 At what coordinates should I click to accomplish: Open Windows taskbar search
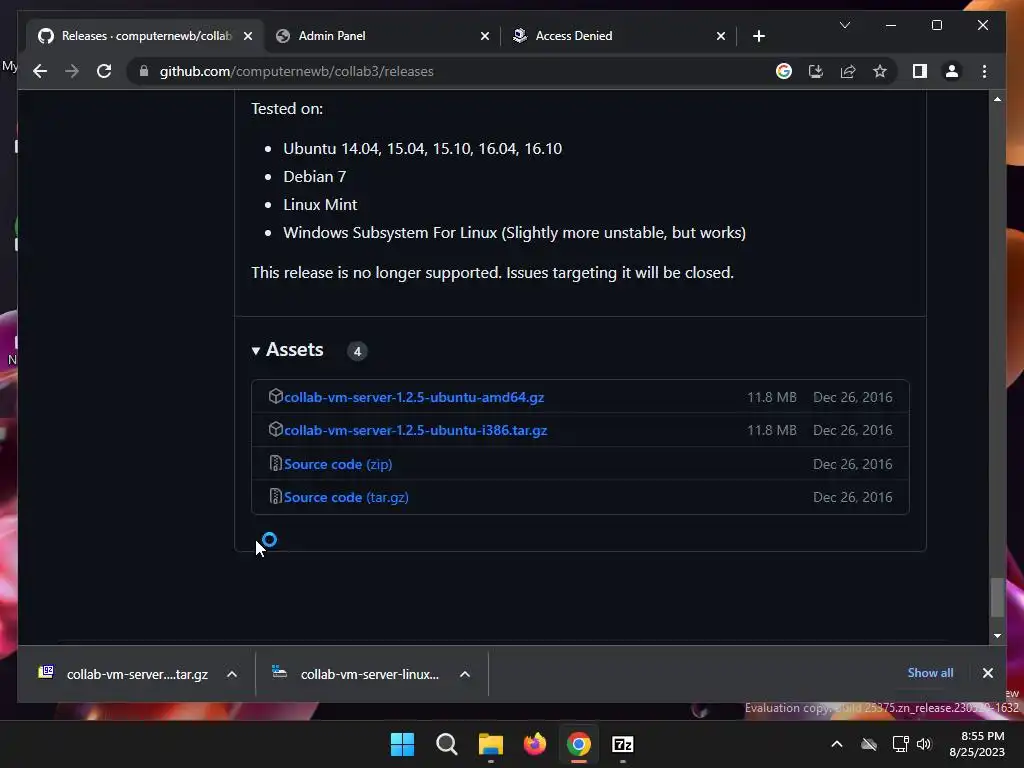pos(447,744)
